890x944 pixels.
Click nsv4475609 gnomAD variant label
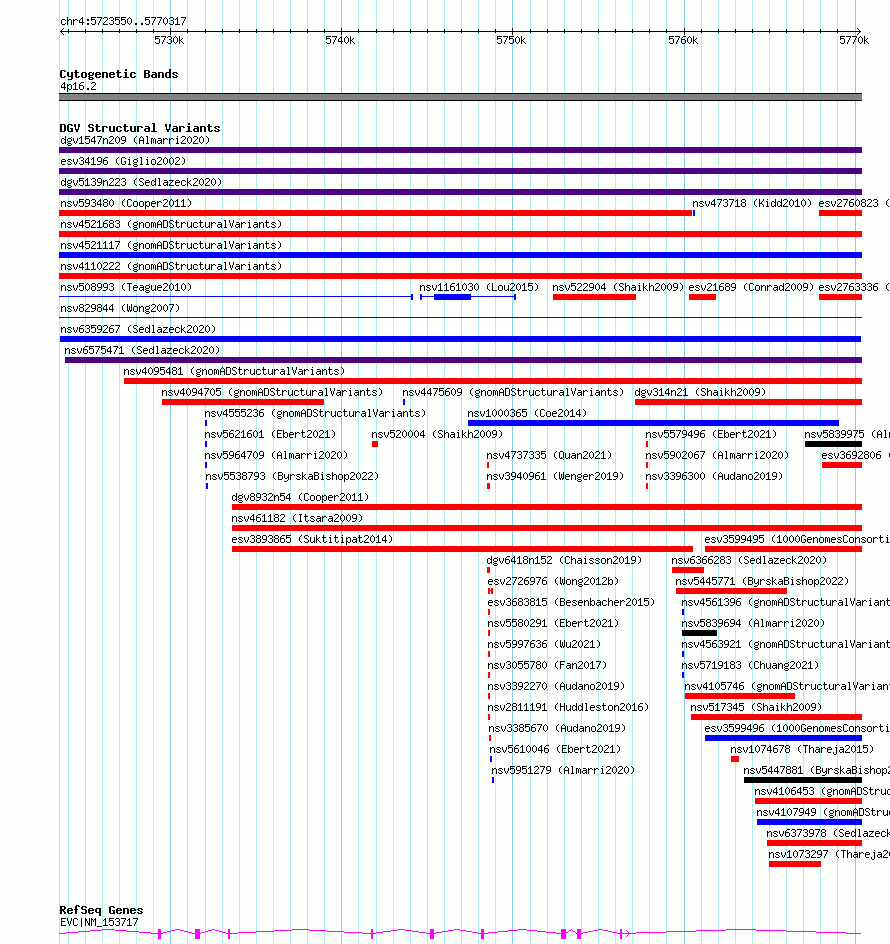(x=513, y=393)
